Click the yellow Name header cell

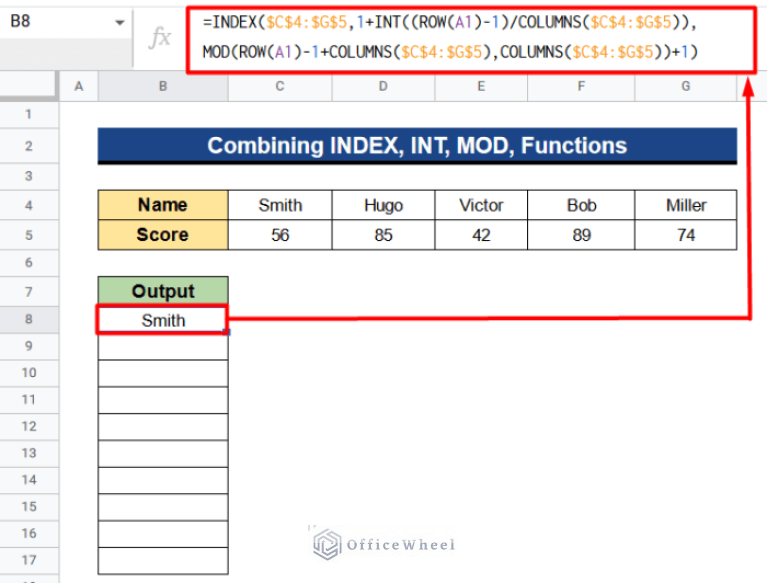(163, 205)
